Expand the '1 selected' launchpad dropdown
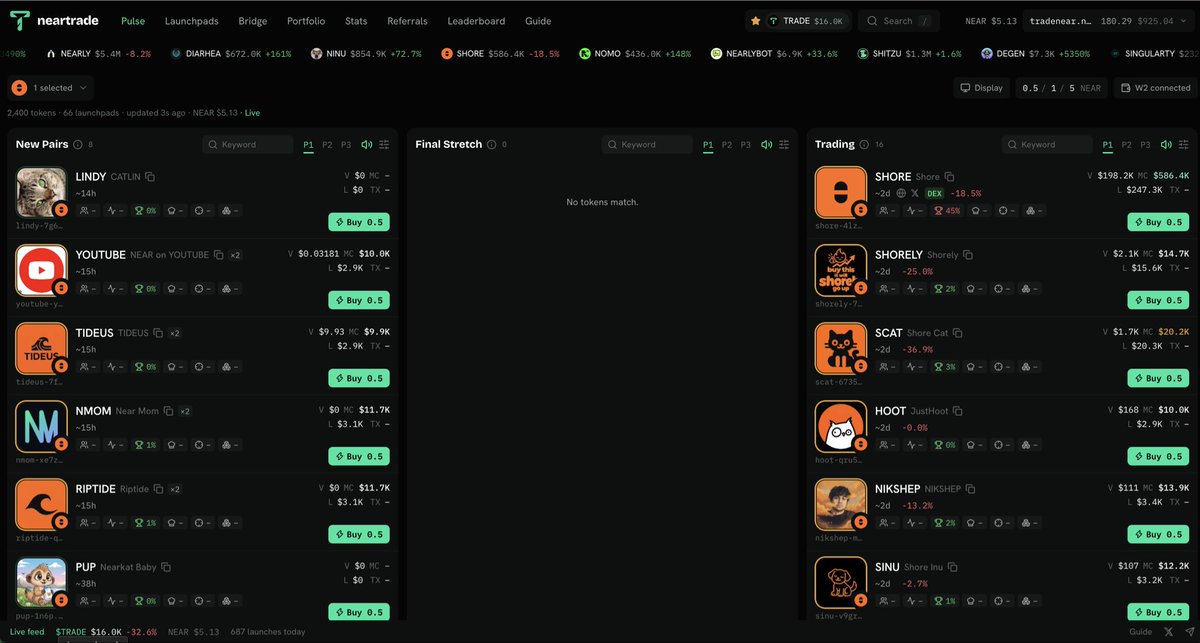1200x643 pixels. point(51,88)
